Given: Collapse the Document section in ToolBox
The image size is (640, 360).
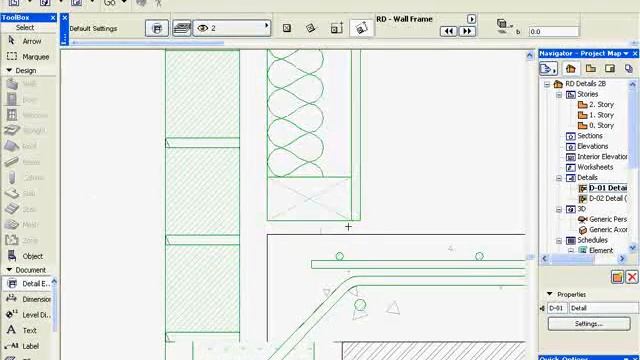Looking at the screenshot, I should (x=9, y=270).
